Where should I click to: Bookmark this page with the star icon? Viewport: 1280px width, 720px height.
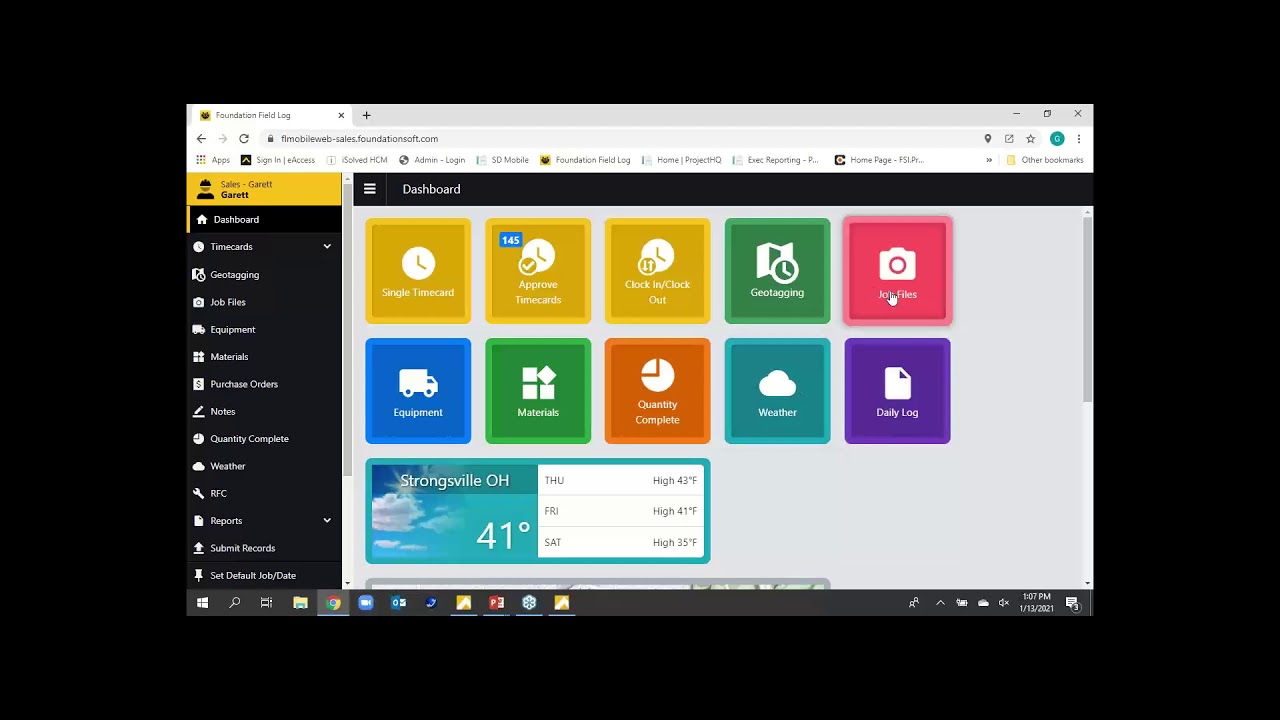(x=1031, y=139)
